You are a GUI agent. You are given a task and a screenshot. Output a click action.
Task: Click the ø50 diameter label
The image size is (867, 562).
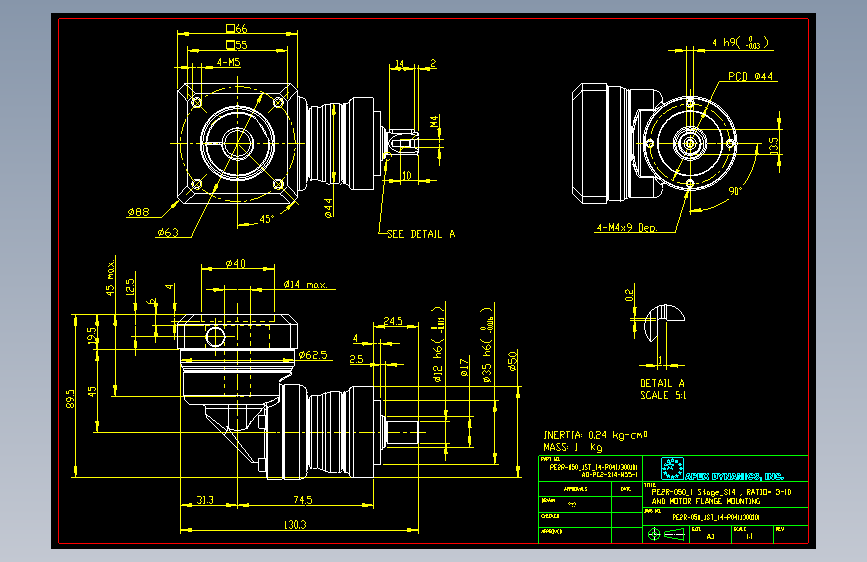click(513, 361)
